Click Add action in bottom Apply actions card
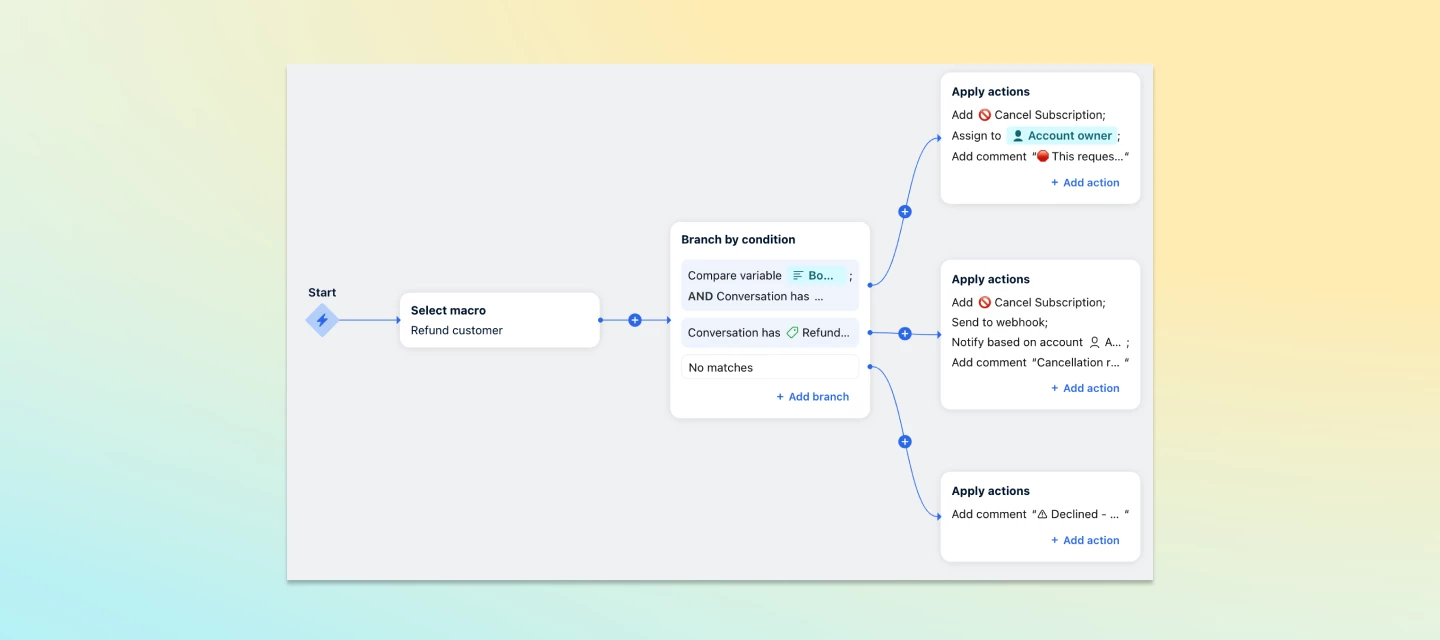Image resolution: width=1440 pixels, height=640 pixels. [x=1085, y=540]
